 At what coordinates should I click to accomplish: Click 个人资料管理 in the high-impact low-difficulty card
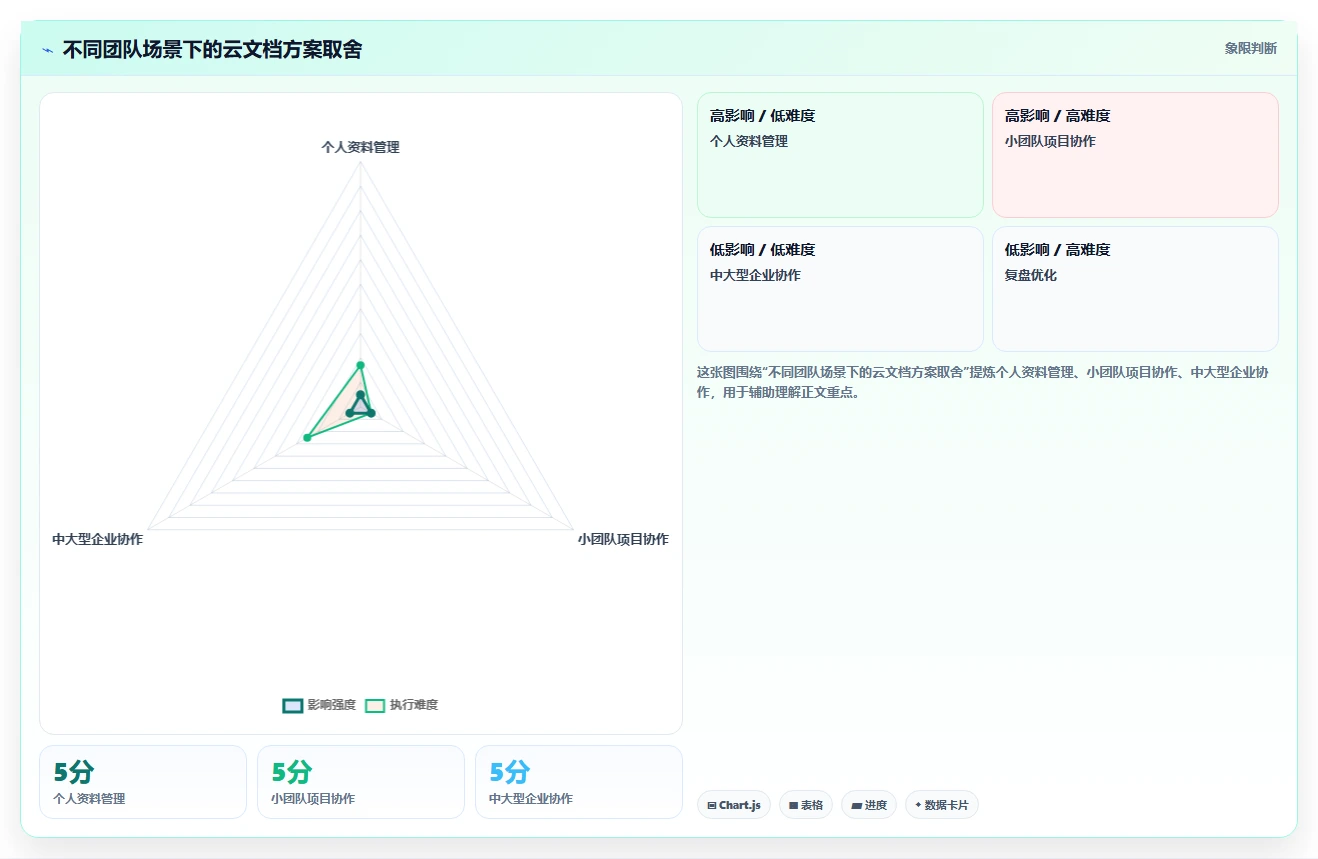(749, 142)
